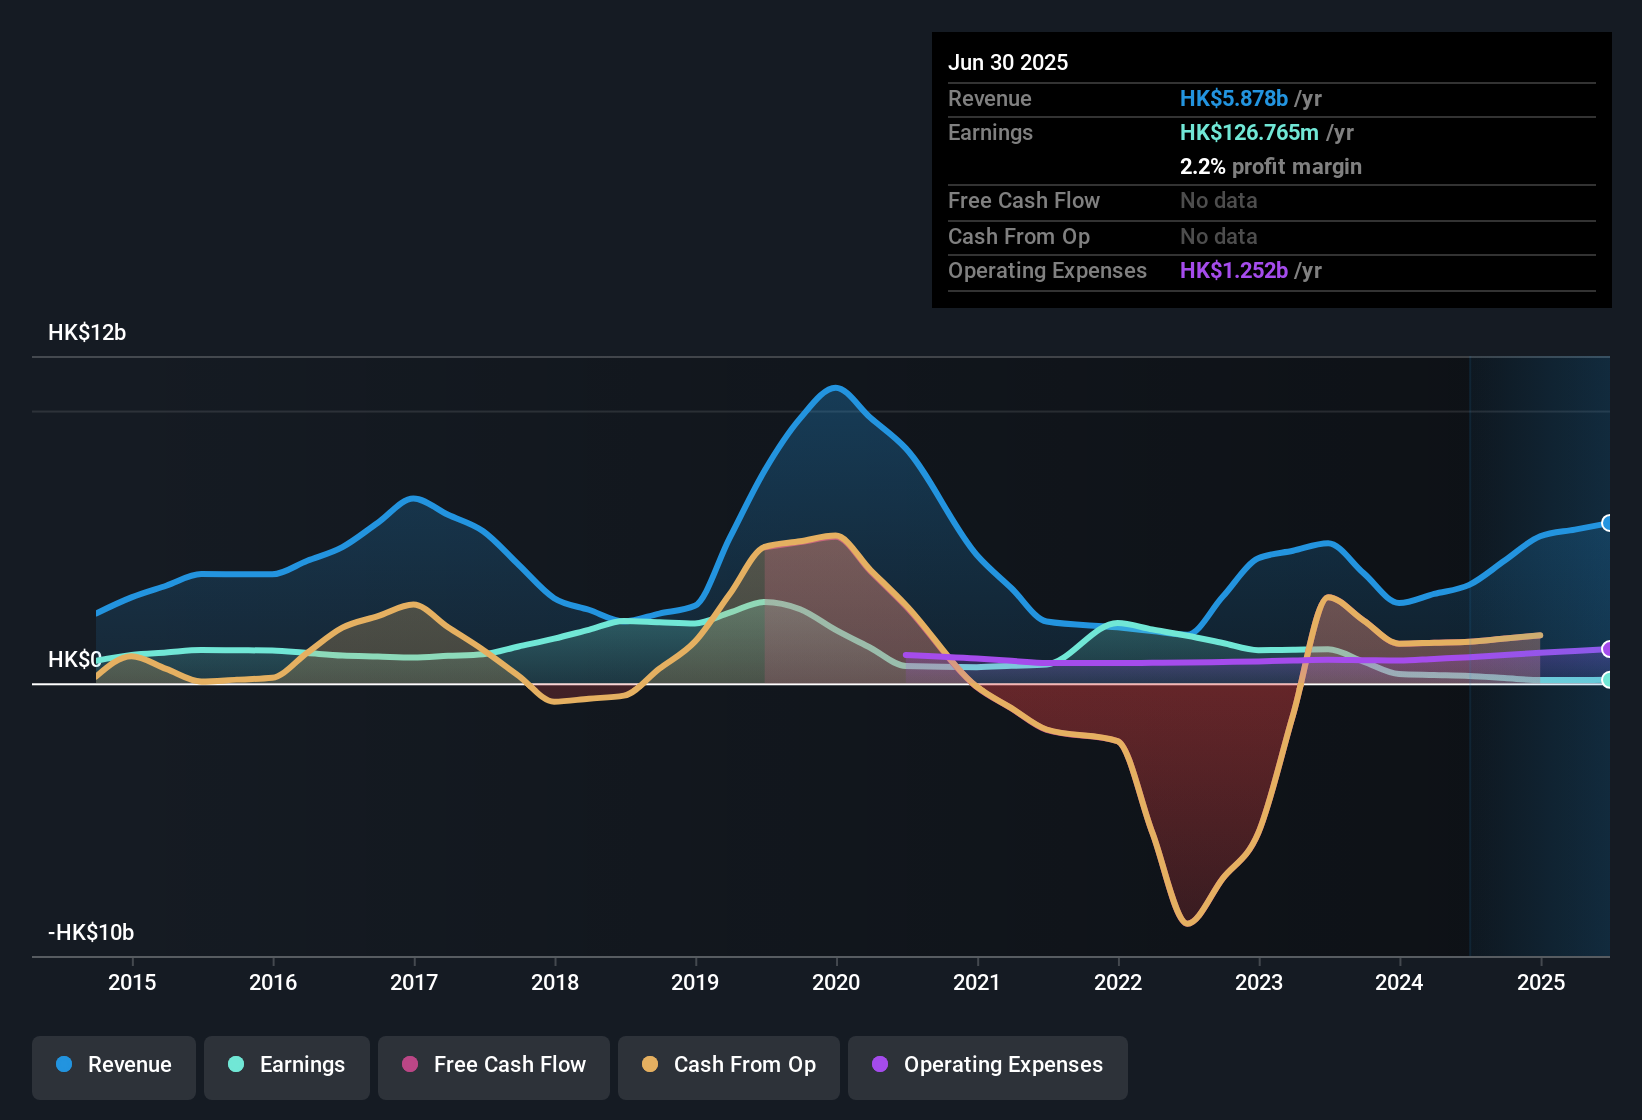Click the 2020 label on the x-axis

point(836,982)
